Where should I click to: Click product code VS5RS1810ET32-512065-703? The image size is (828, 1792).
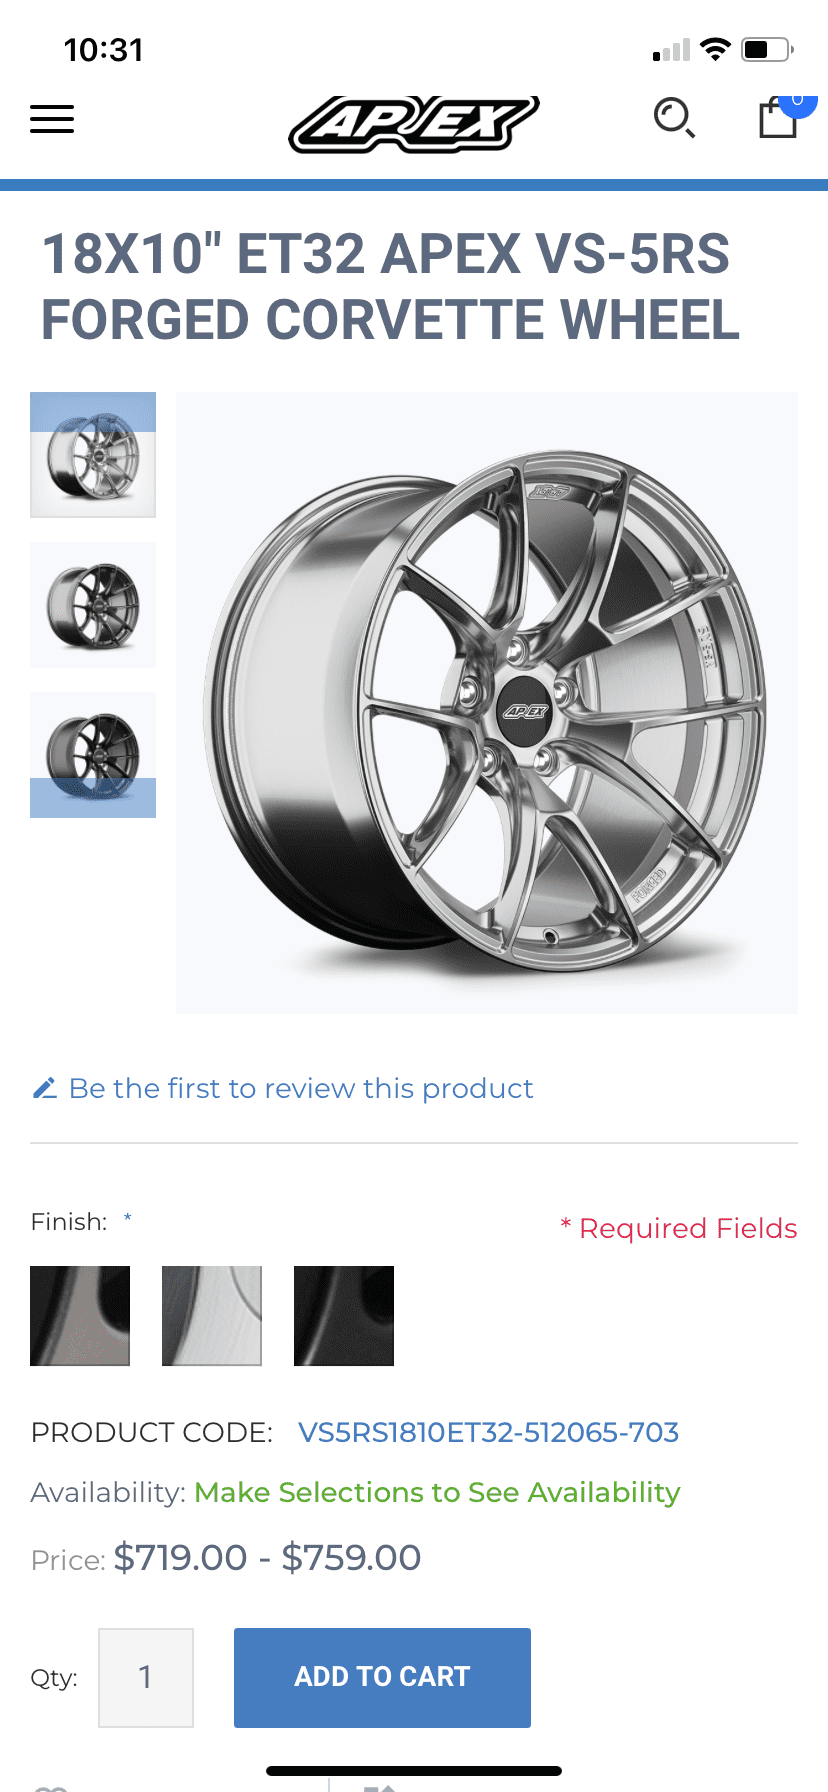click(x=489, y=1433)
